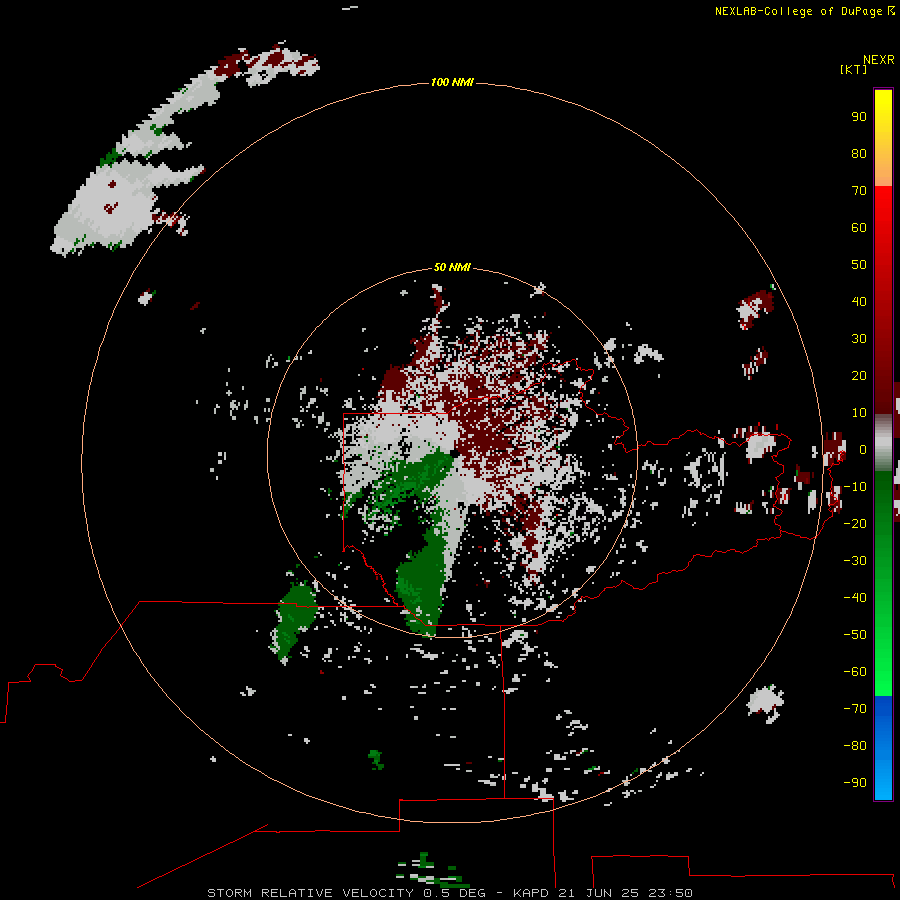Screen dimensions: 900x900
Task: Click the STORM RELATIVE VELOCITY caption text
Action: click(311, 893)
